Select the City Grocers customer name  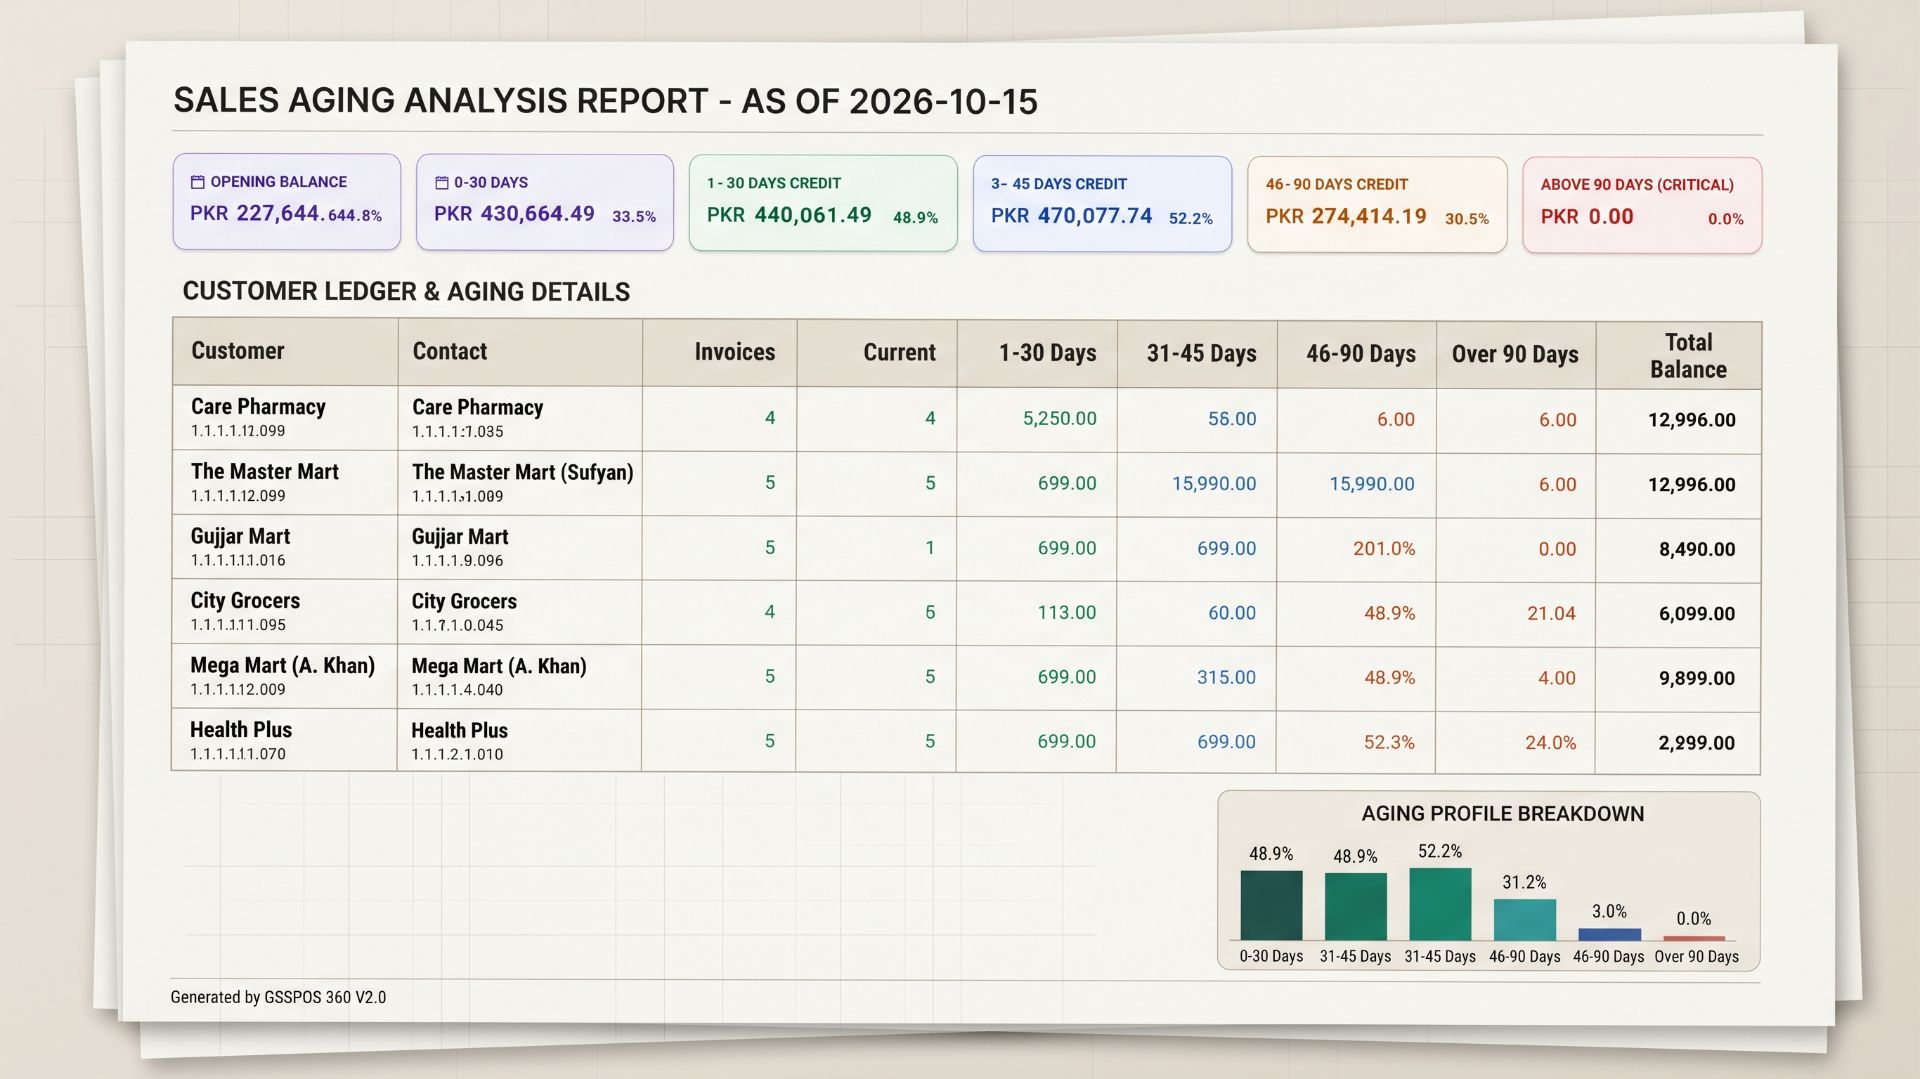[x=246, y=600]
